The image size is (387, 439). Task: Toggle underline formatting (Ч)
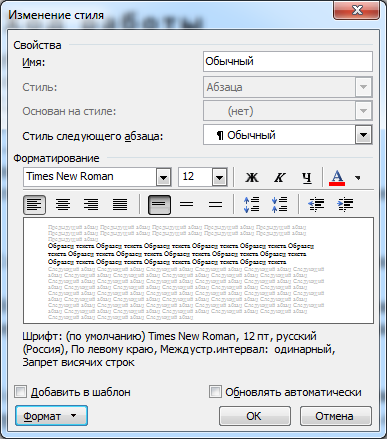[307, 177]
